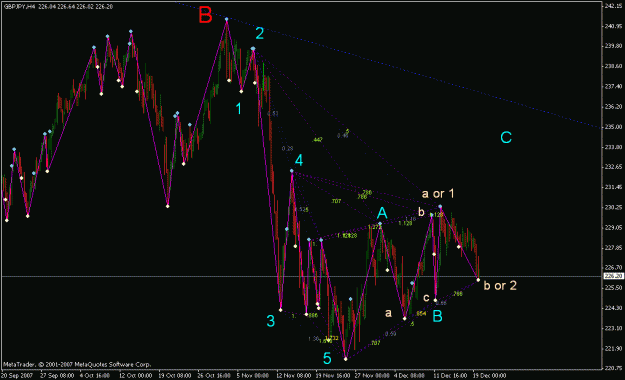Click the price 240.95 on the axis
Viewport: 625px width, 380px height.
point(614,26)
